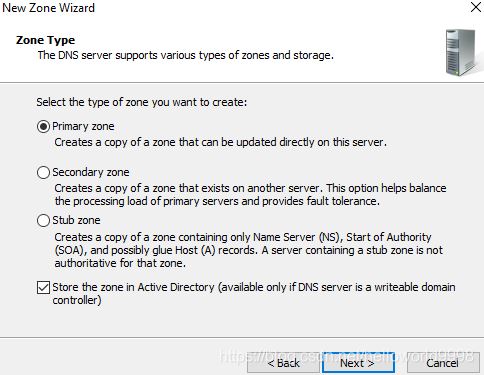The image size is (484, 375).
Task: Click the Primary zone label text
Action: [x=83, y=126]
